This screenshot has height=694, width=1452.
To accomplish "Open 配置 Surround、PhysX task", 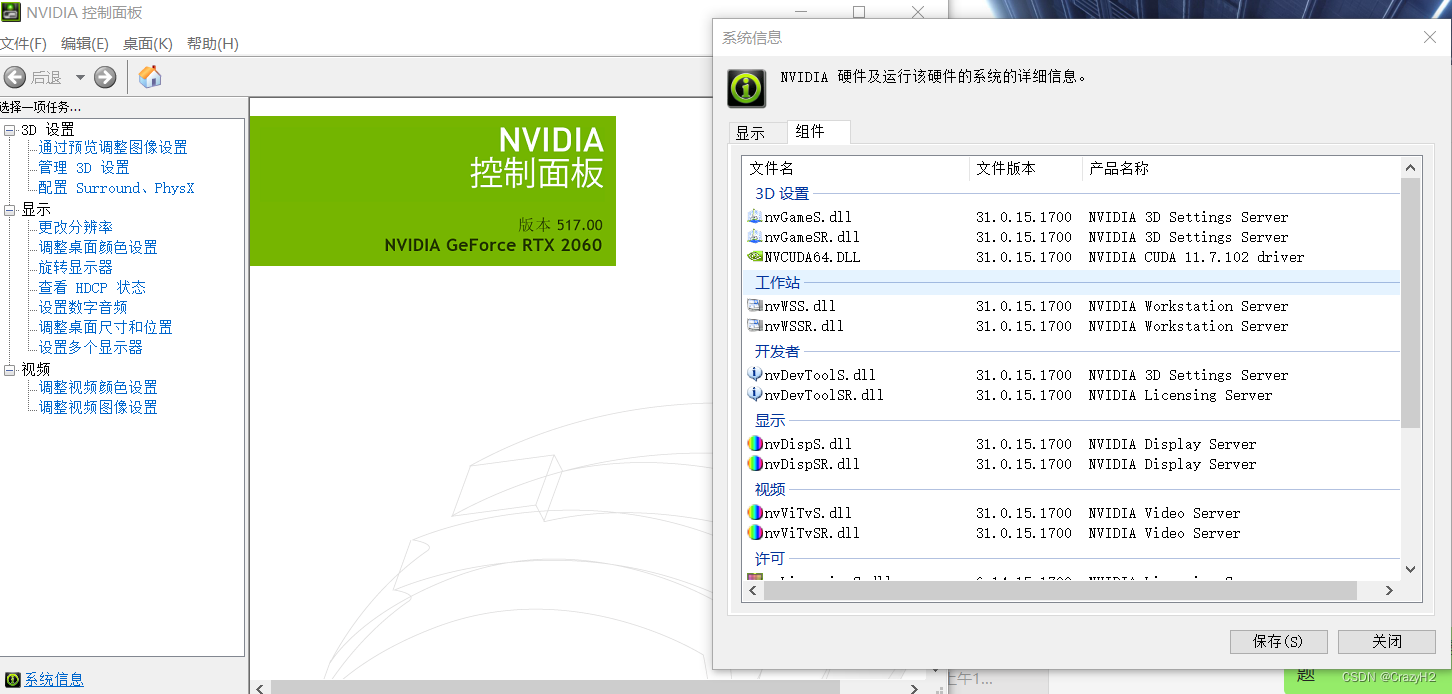I will pyautogui.click(x=116, y=188).
